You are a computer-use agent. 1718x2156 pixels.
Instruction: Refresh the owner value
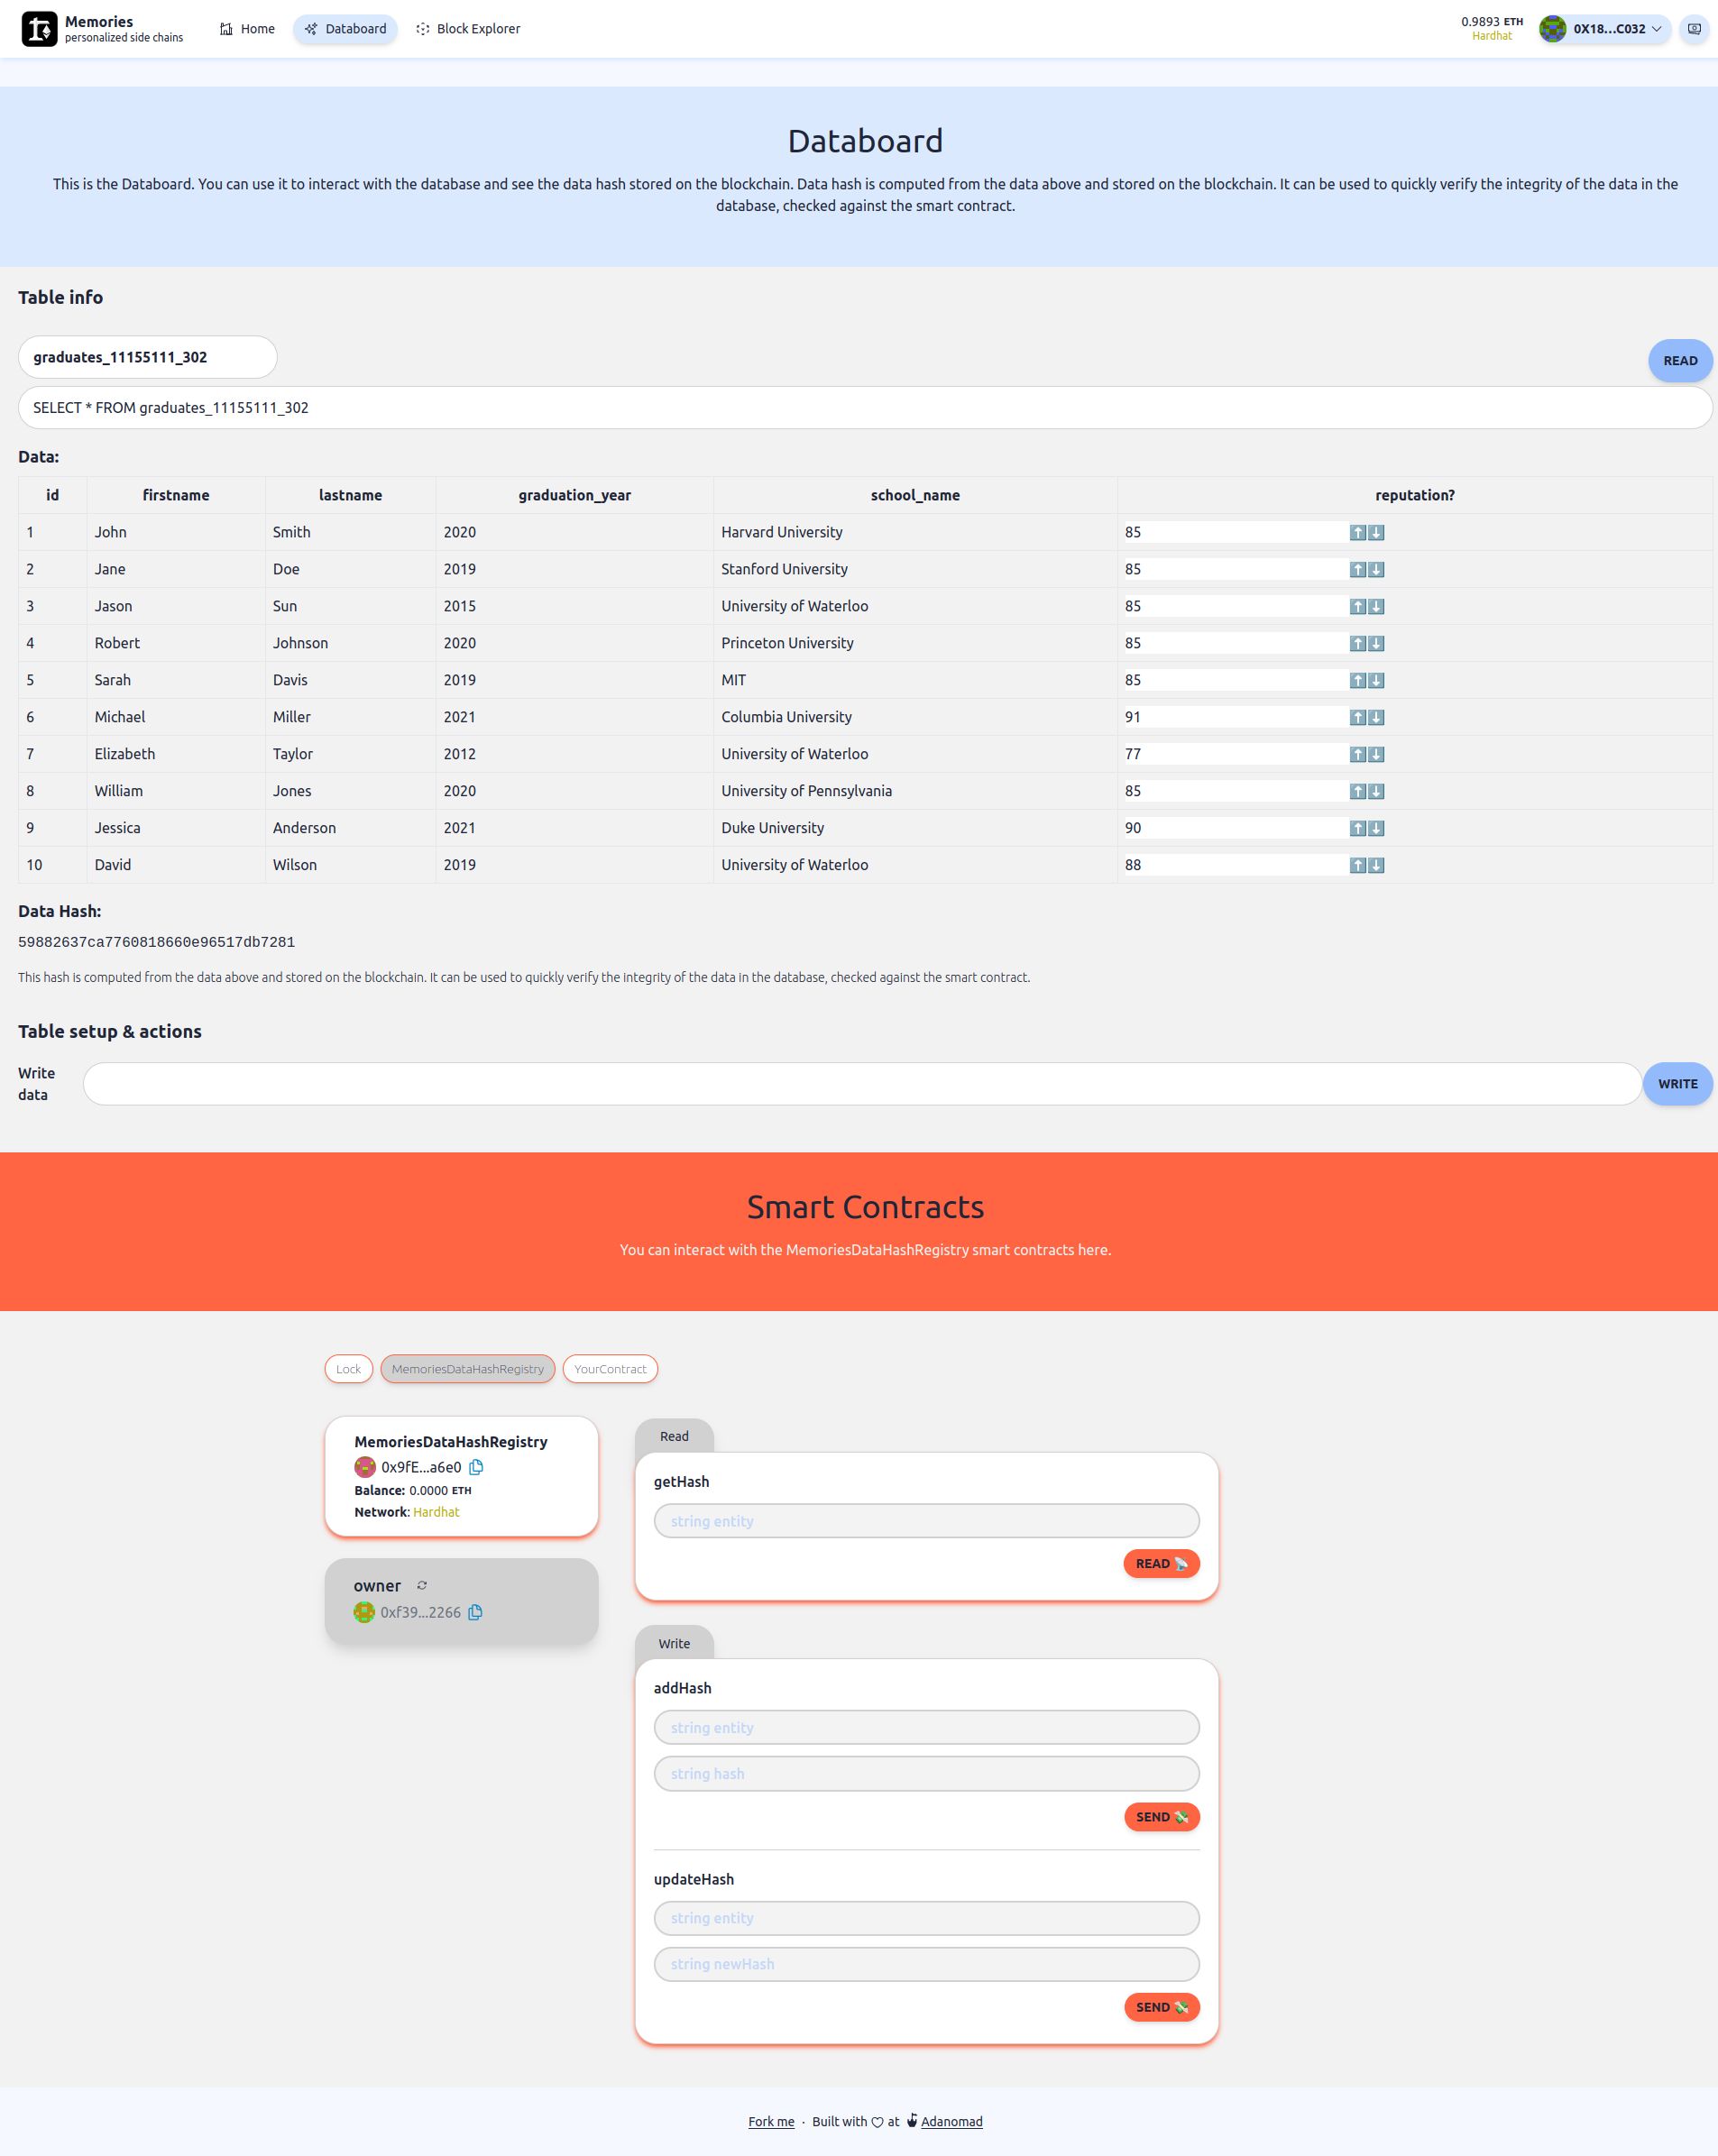click(422, 1585)
